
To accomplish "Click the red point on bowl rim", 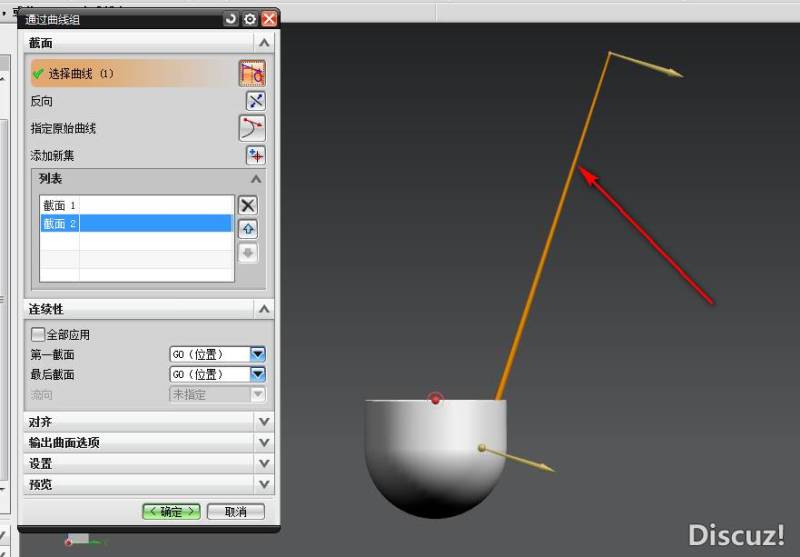I will point(435,399).
